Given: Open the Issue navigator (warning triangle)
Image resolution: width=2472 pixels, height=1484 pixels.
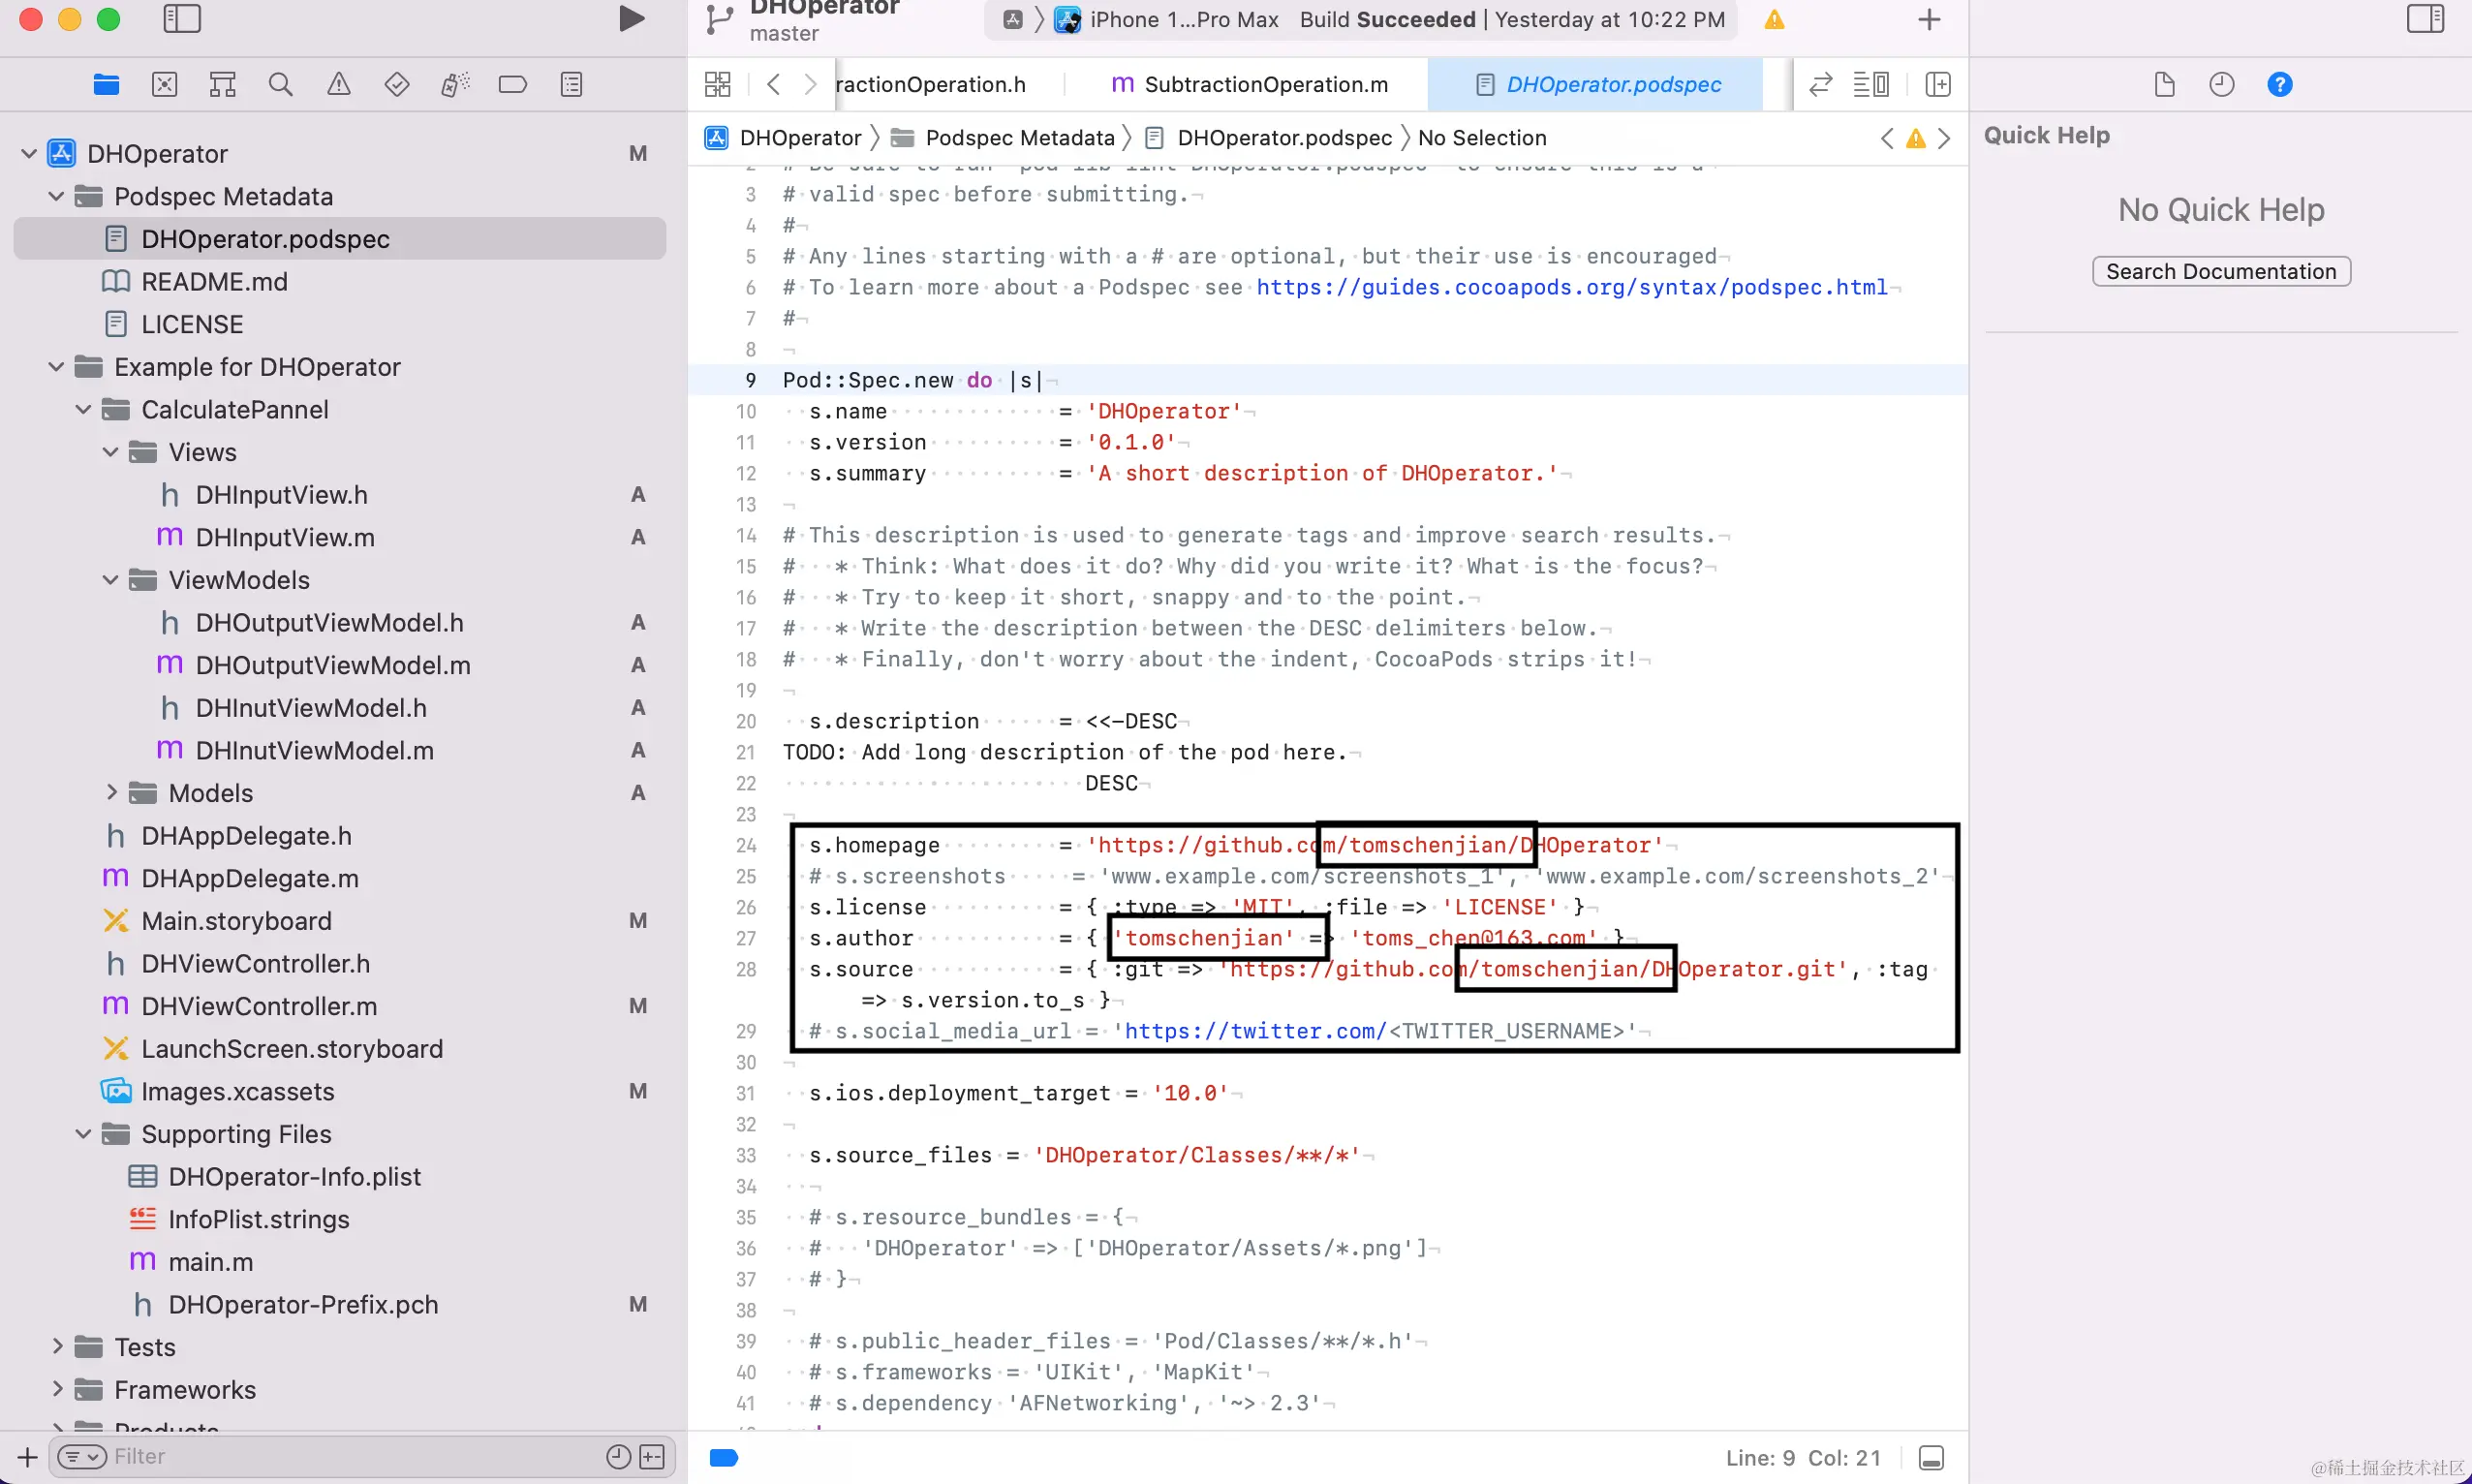Looking at the screenshot, I should click(339, 85).
